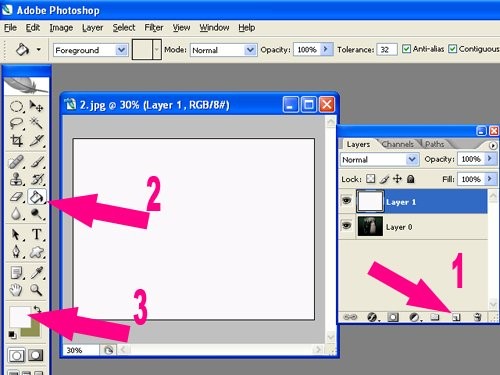The width and height of the screenshot is (500, 375).
Task: Hide Layer 1 with eye icon
Action: (347, 201)
